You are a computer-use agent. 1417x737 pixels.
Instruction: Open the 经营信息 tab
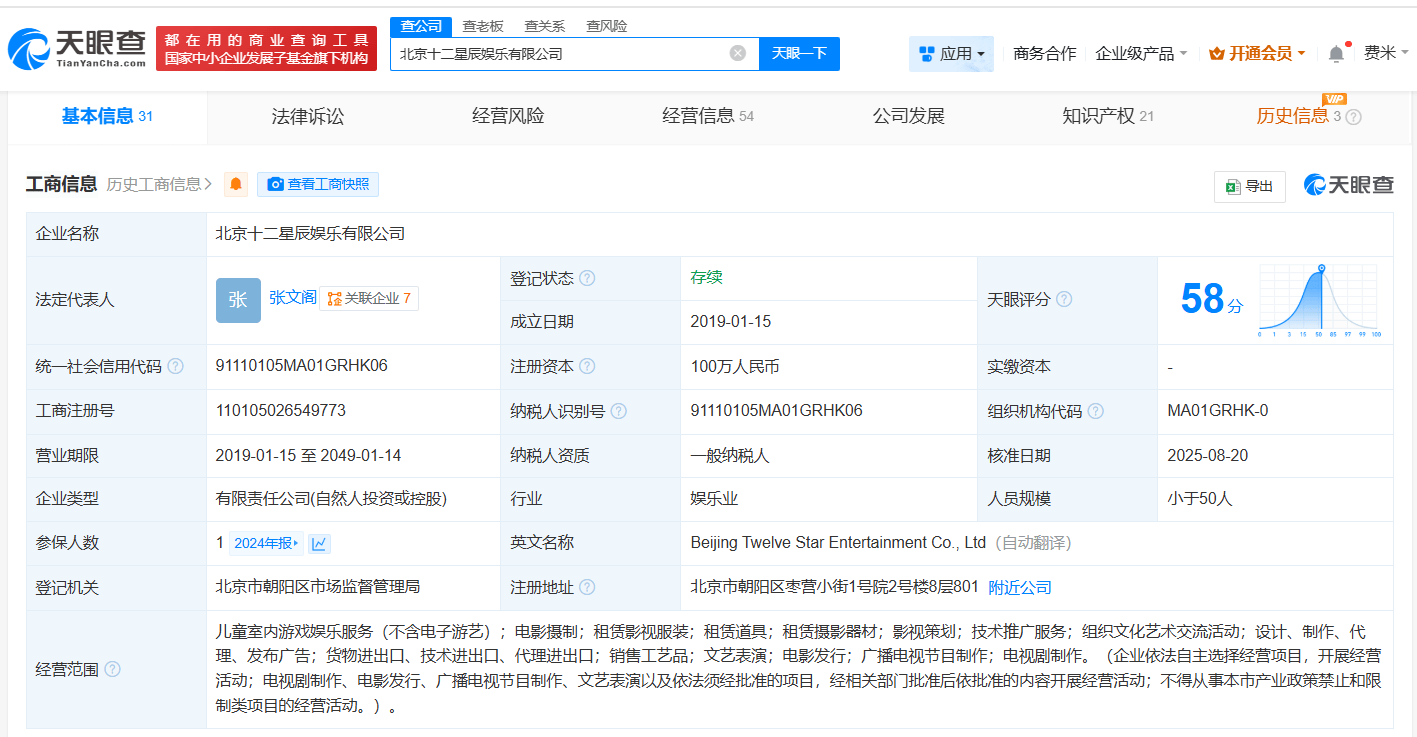(x=708, y=116)
